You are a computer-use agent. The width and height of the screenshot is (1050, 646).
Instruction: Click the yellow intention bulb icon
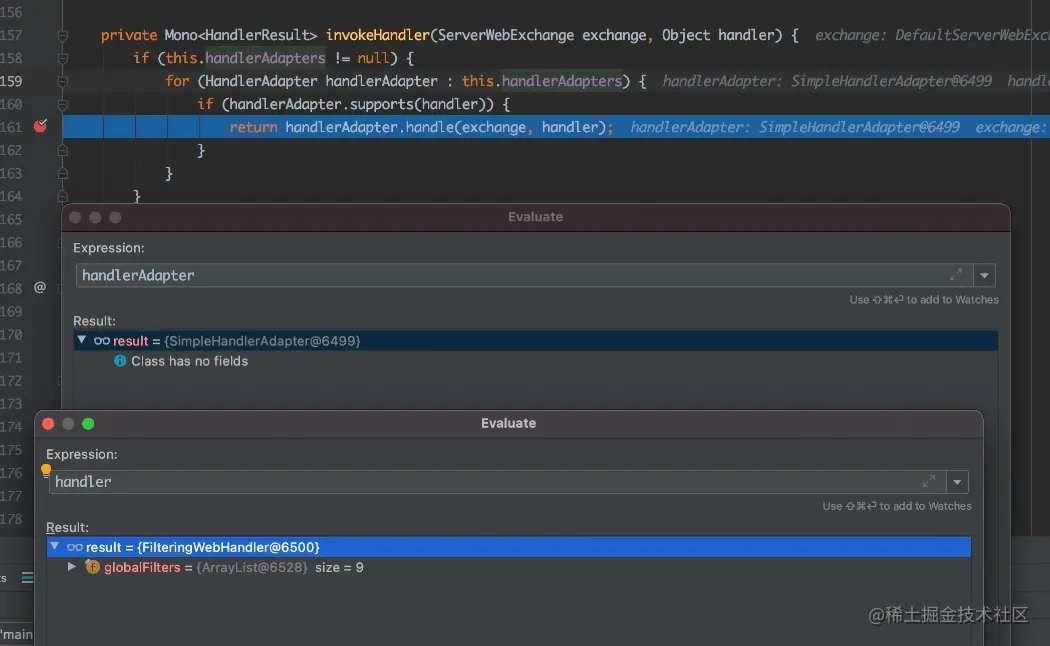click(x=46, y=470)
